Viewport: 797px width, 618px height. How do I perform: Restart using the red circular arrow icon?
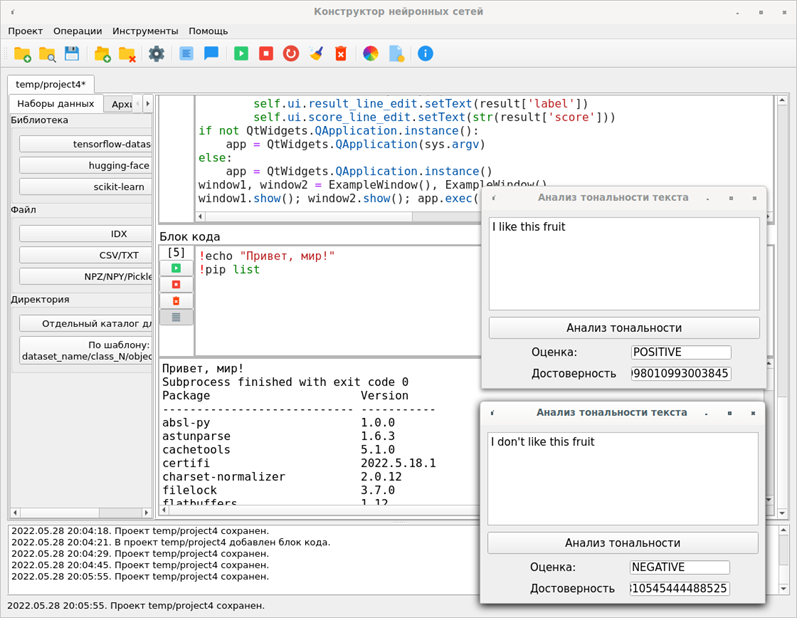pyautogui.click(x=291, y=53)
